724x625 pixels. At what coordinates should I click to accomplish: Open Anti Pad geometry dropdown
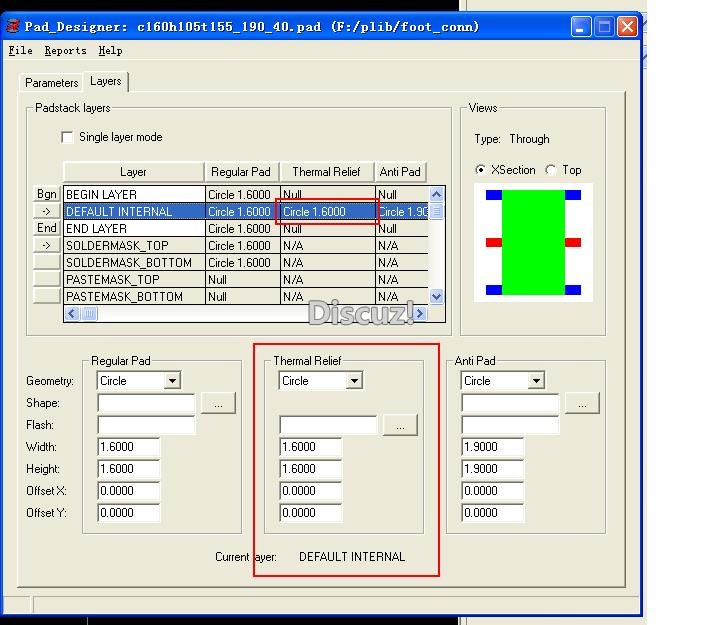(x=536, y=381)
